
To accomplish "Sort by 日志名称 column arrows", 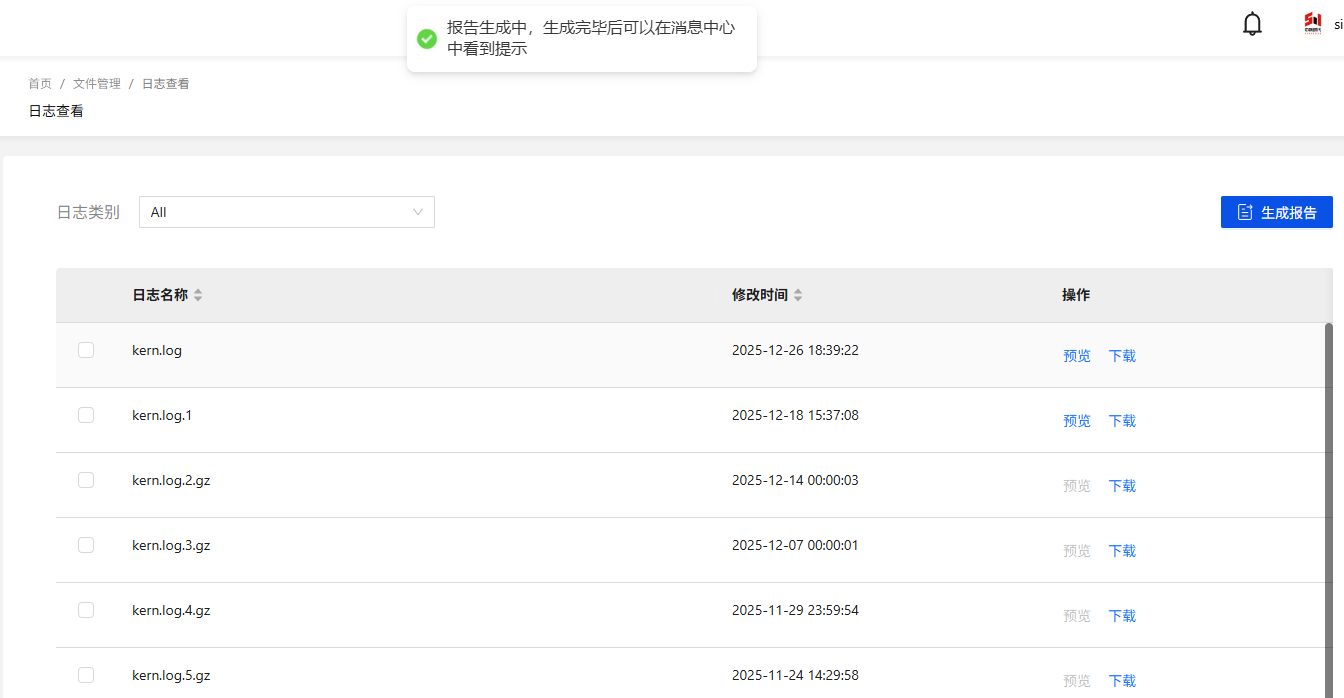I will coord(198,295).
